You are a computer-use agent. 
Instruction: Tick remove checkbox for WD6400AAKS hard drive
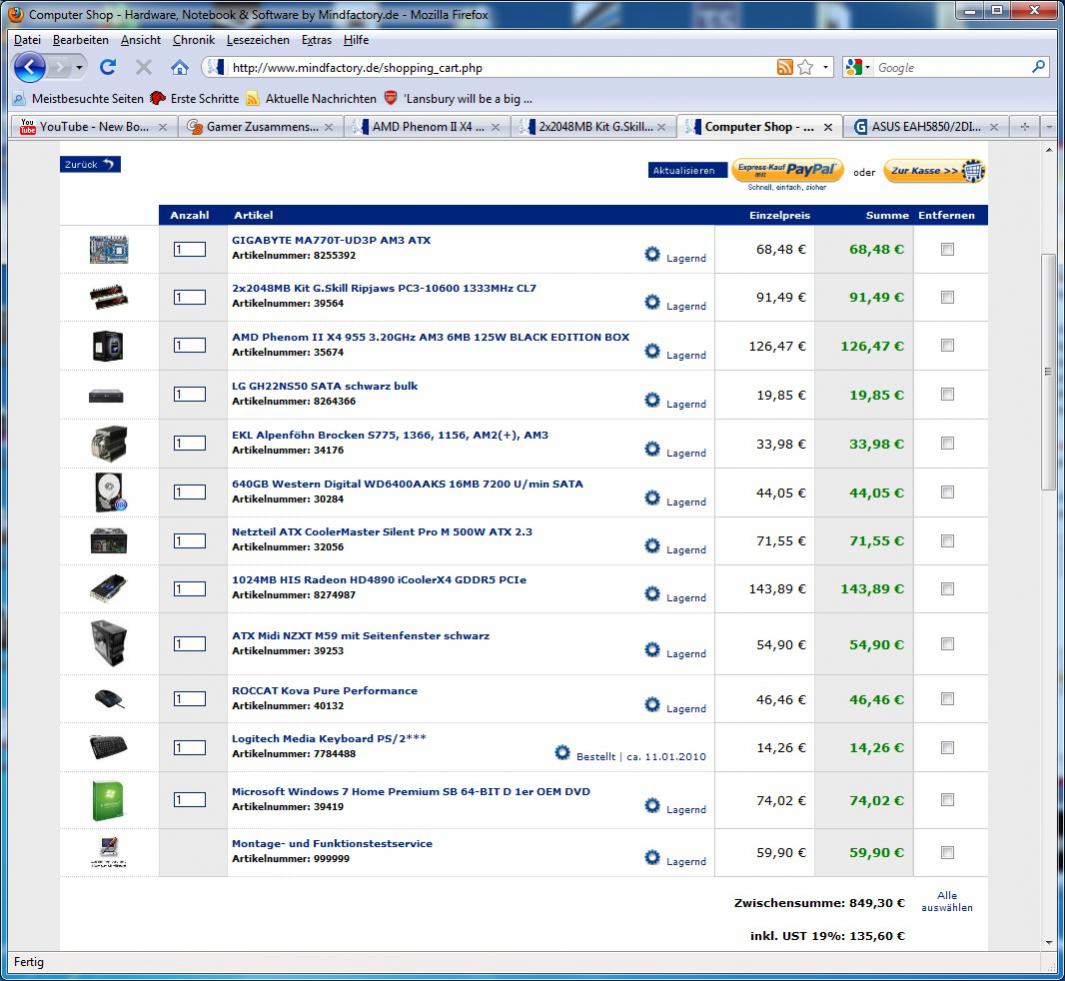[947, 492]
